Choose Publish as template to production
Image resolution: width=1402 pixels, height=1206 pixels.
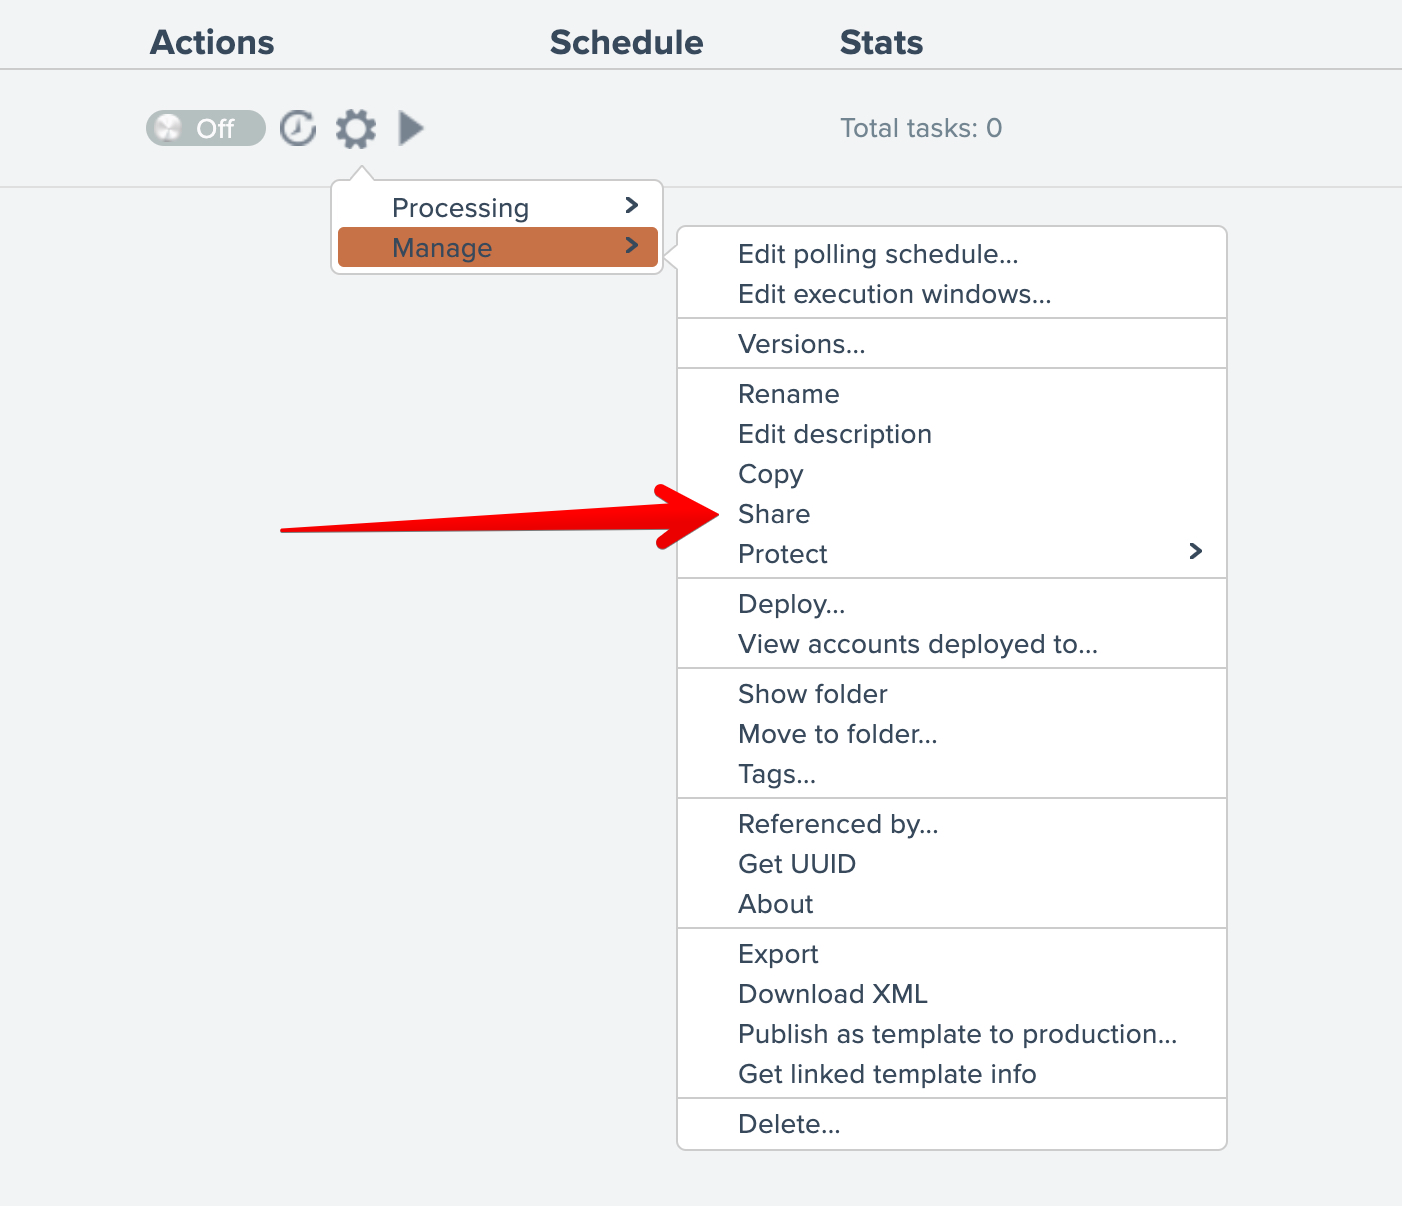coord(957,1034)
